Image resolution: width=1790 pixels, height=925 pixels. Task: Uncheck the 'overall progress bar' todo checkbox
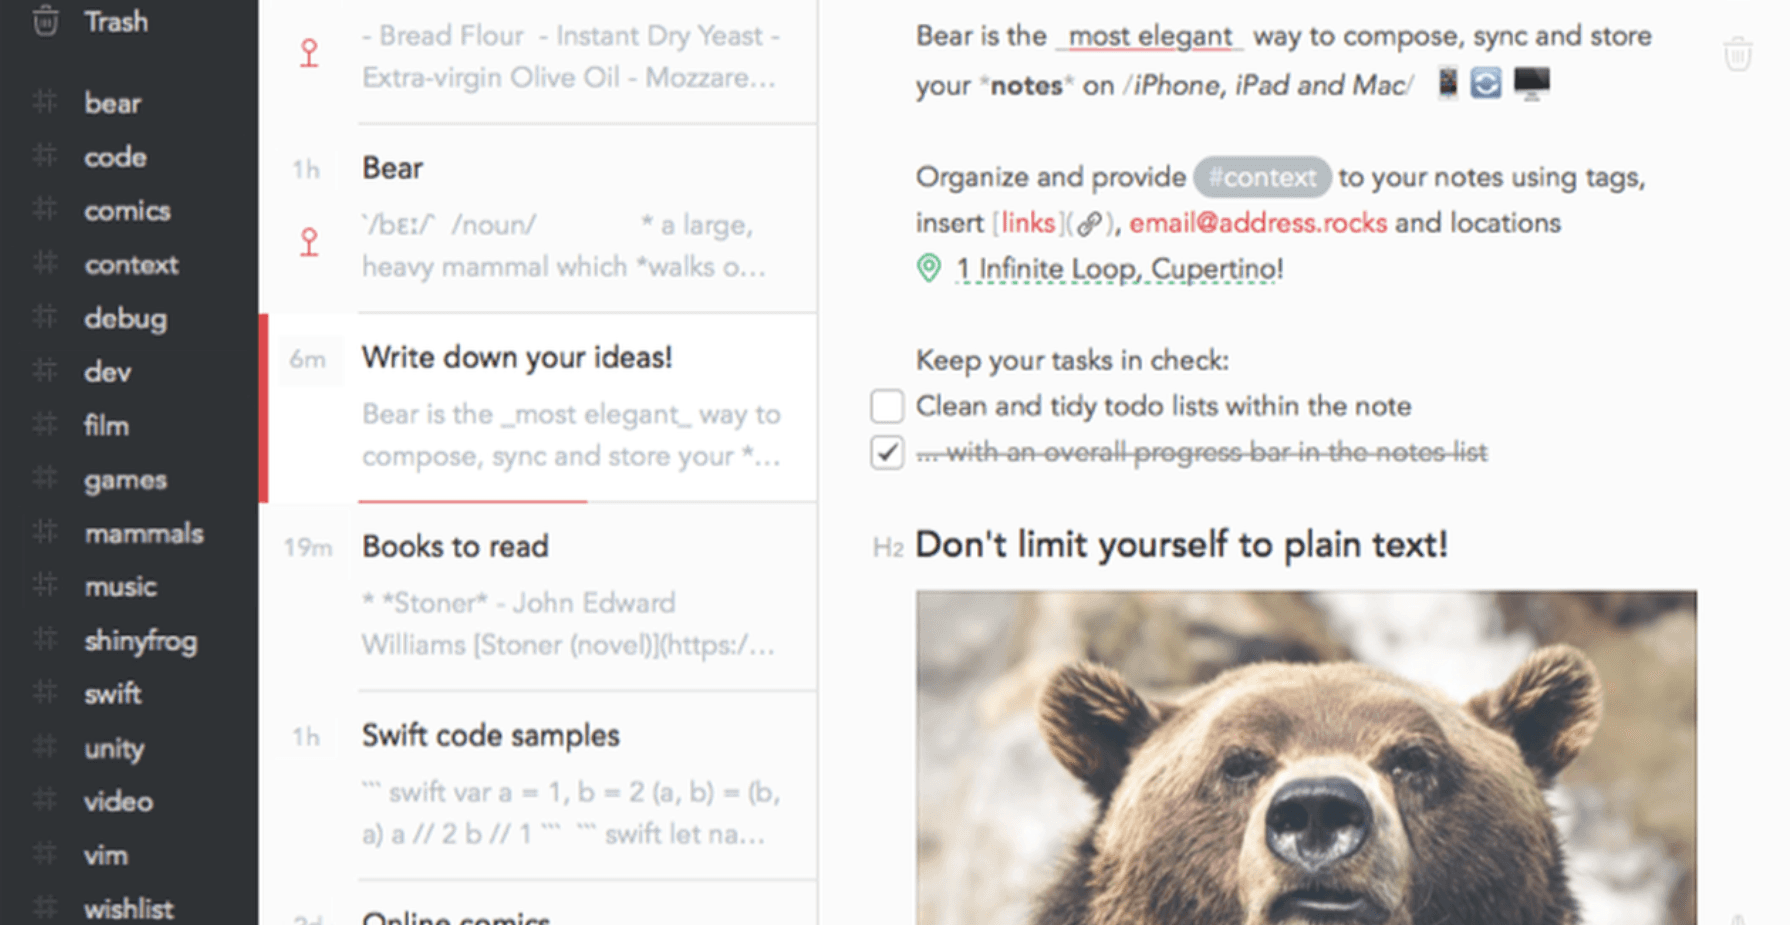point(887,452)
